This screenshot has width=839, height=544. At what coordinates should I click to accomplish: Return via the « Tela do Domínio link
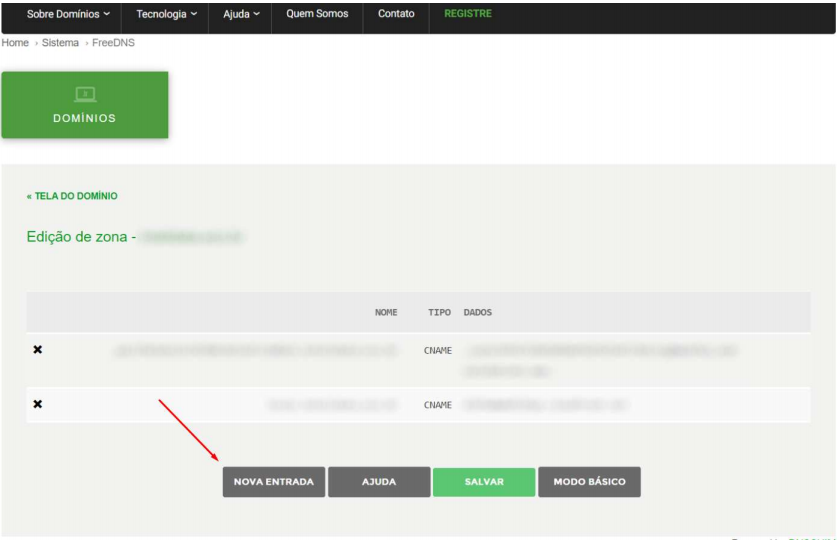tap(72, 196)
